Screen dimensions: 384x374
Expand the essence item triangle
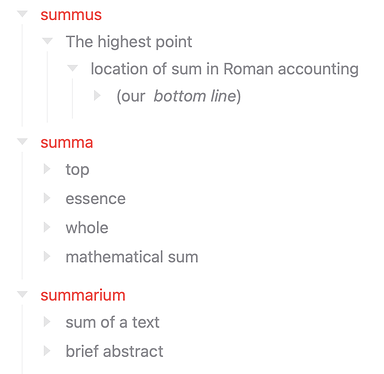[47, 198]
